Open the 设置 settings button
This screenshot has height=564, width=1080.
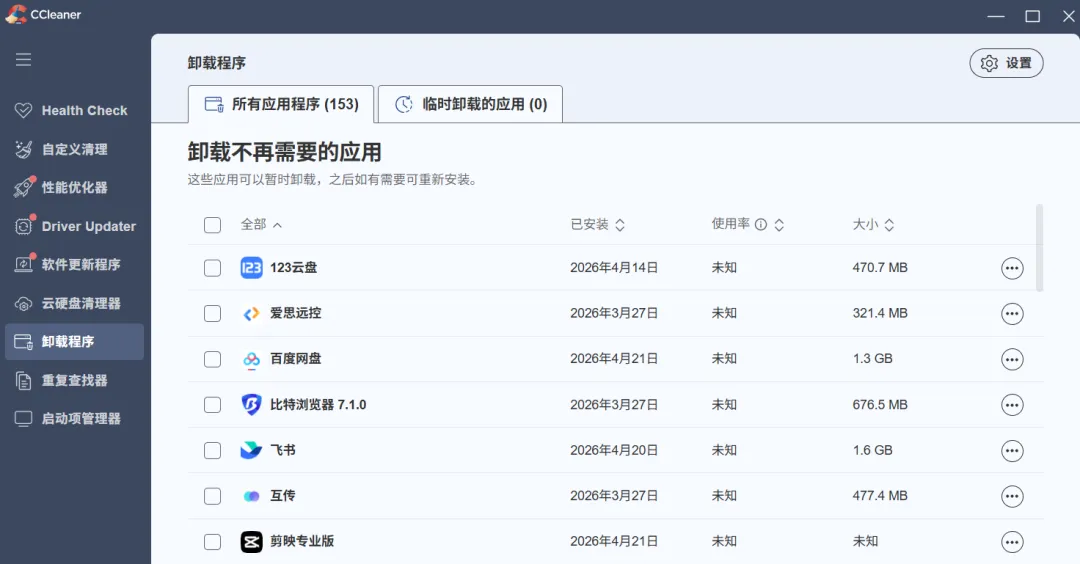[1006, 63]
